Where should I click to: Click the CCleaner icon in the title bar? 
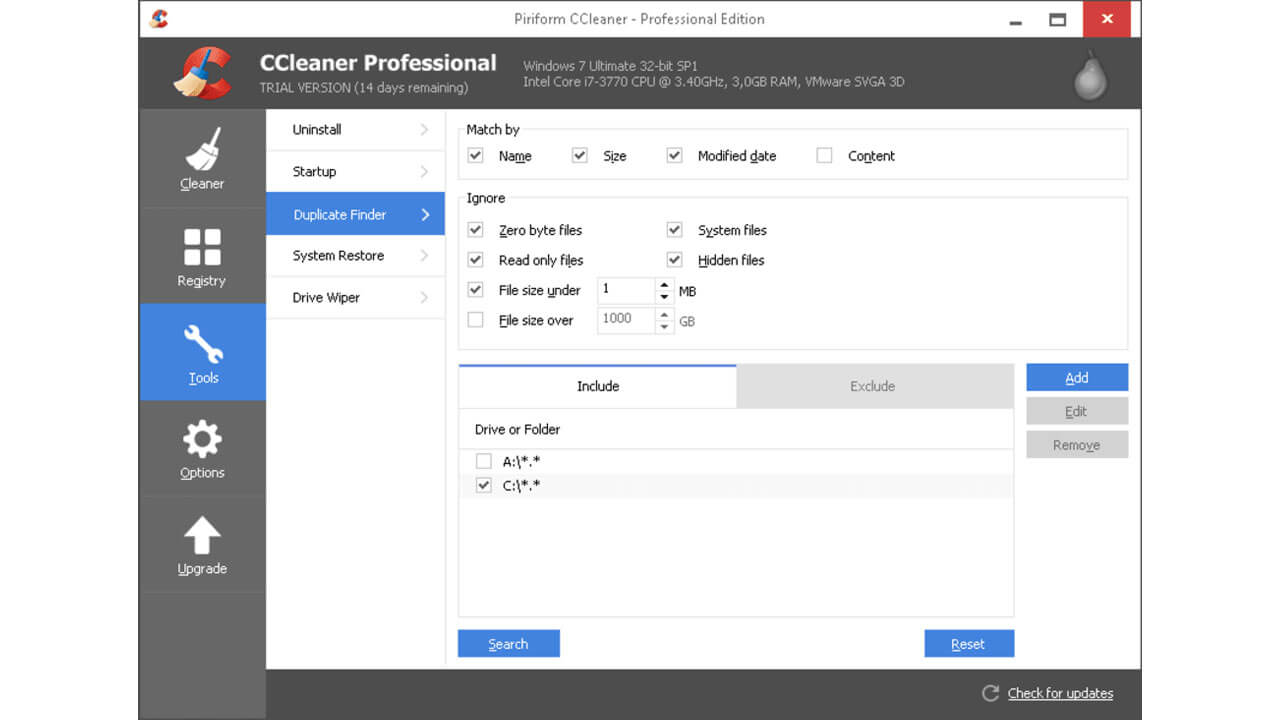click(x=158, y=18)
